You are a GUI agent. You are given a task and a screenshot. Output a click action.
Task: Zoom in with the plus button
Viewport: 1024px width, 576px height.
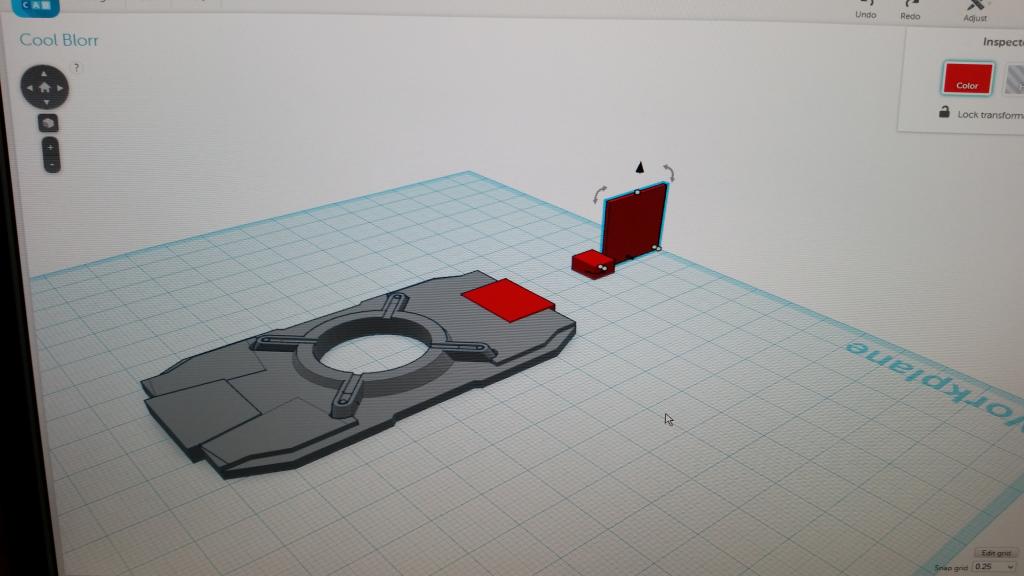[x=50, y=147]
